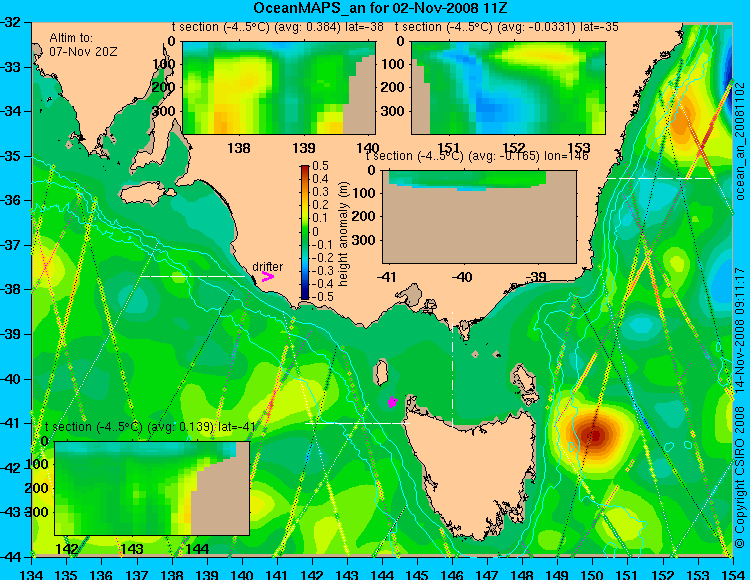Click latitude label -32 on the main left axis
Viewport: 750px width, 580px height.
[11, 22]
